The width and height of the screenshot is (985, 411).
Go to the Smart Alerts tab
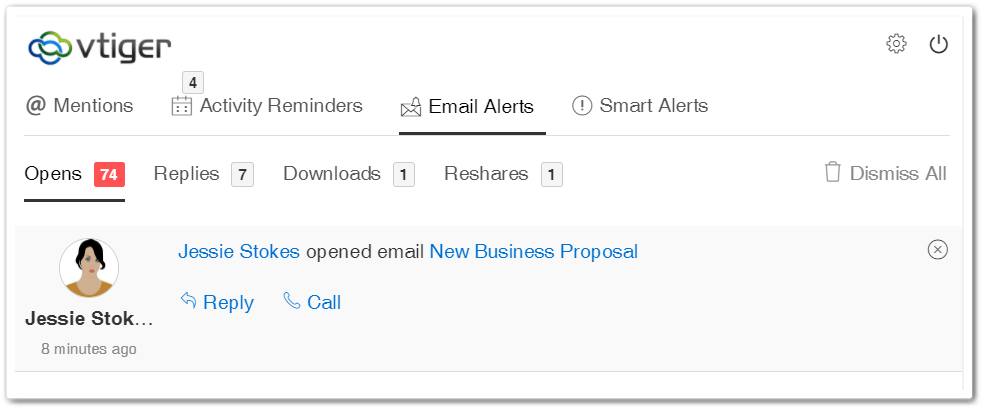pos(640,106)
